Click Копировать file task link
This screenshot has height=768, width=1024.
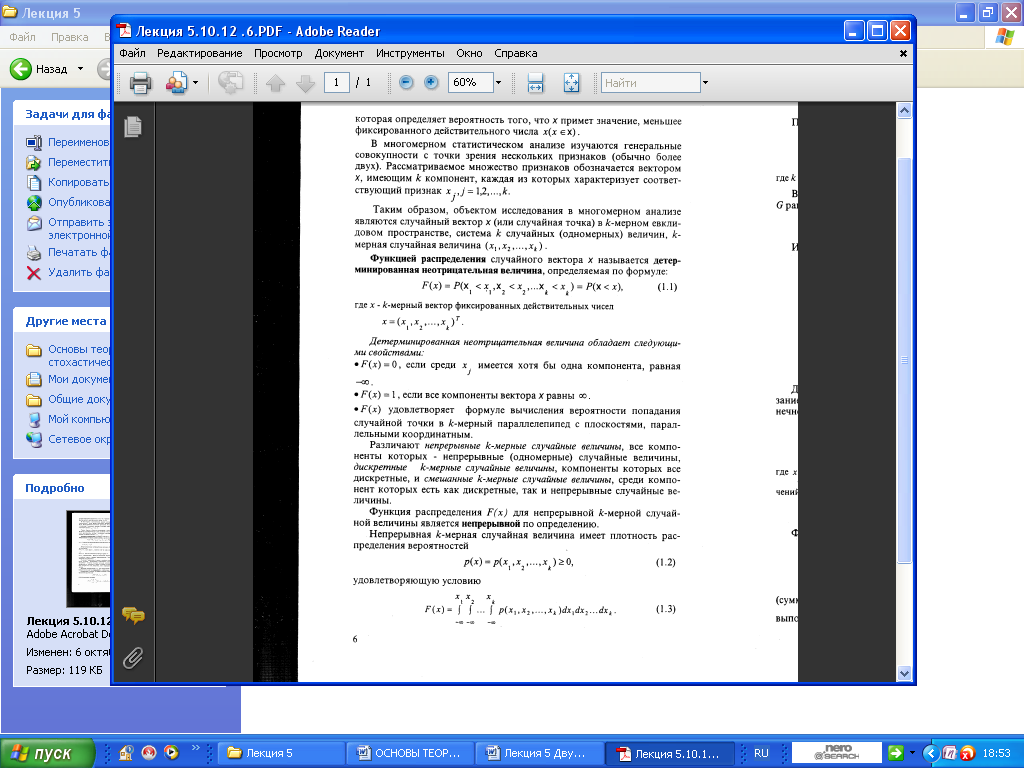(x=68, y=182)
